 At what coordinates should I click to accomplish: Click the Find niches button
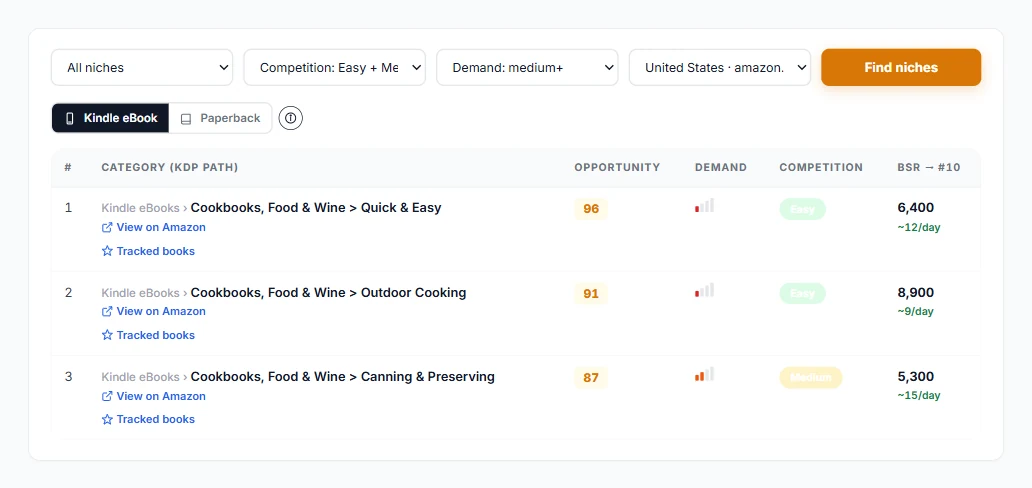point(901,67)
